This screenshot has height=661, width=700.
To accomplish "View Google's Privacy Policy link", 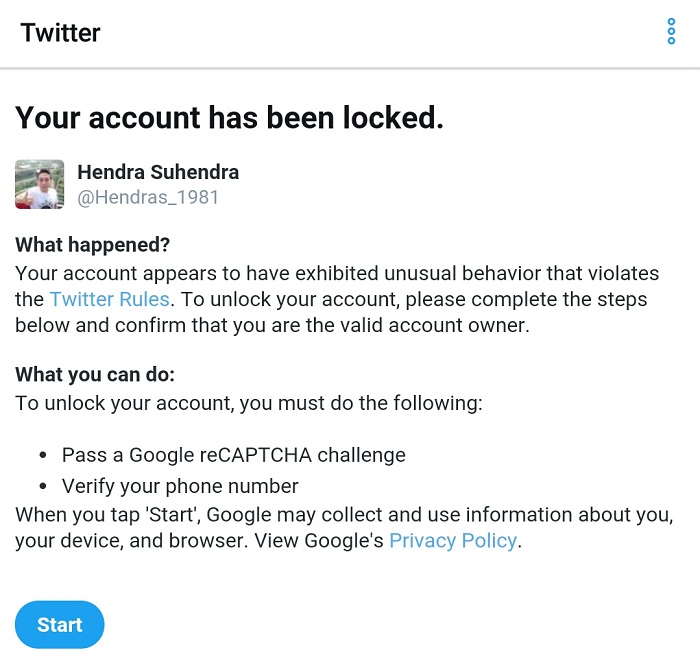I will 452,541.
